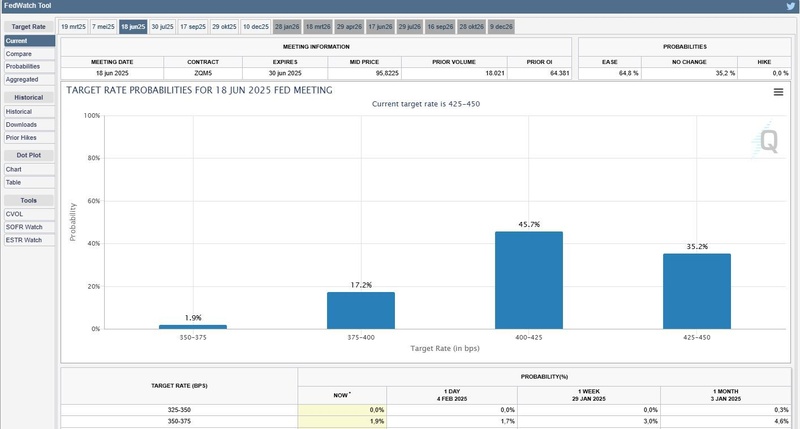Open the chart hamburger menu
800x429 pixels.
(x=778, y=92)
